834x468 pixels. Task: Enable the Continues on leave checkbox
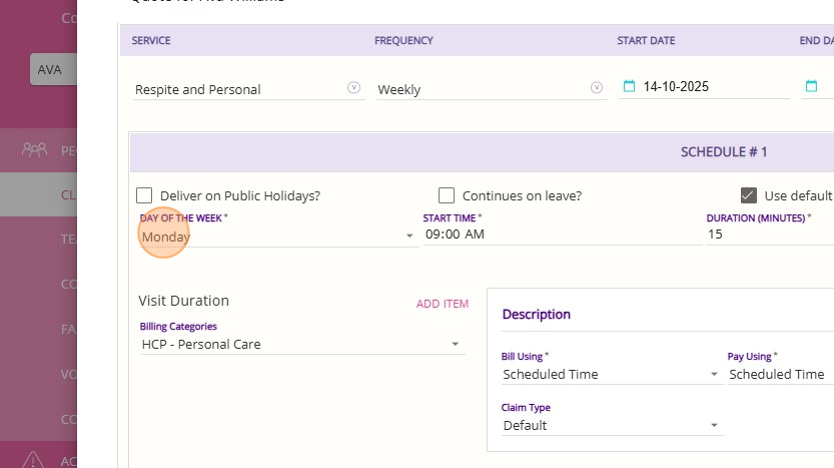pyautogui.click(x=447, y=196)
